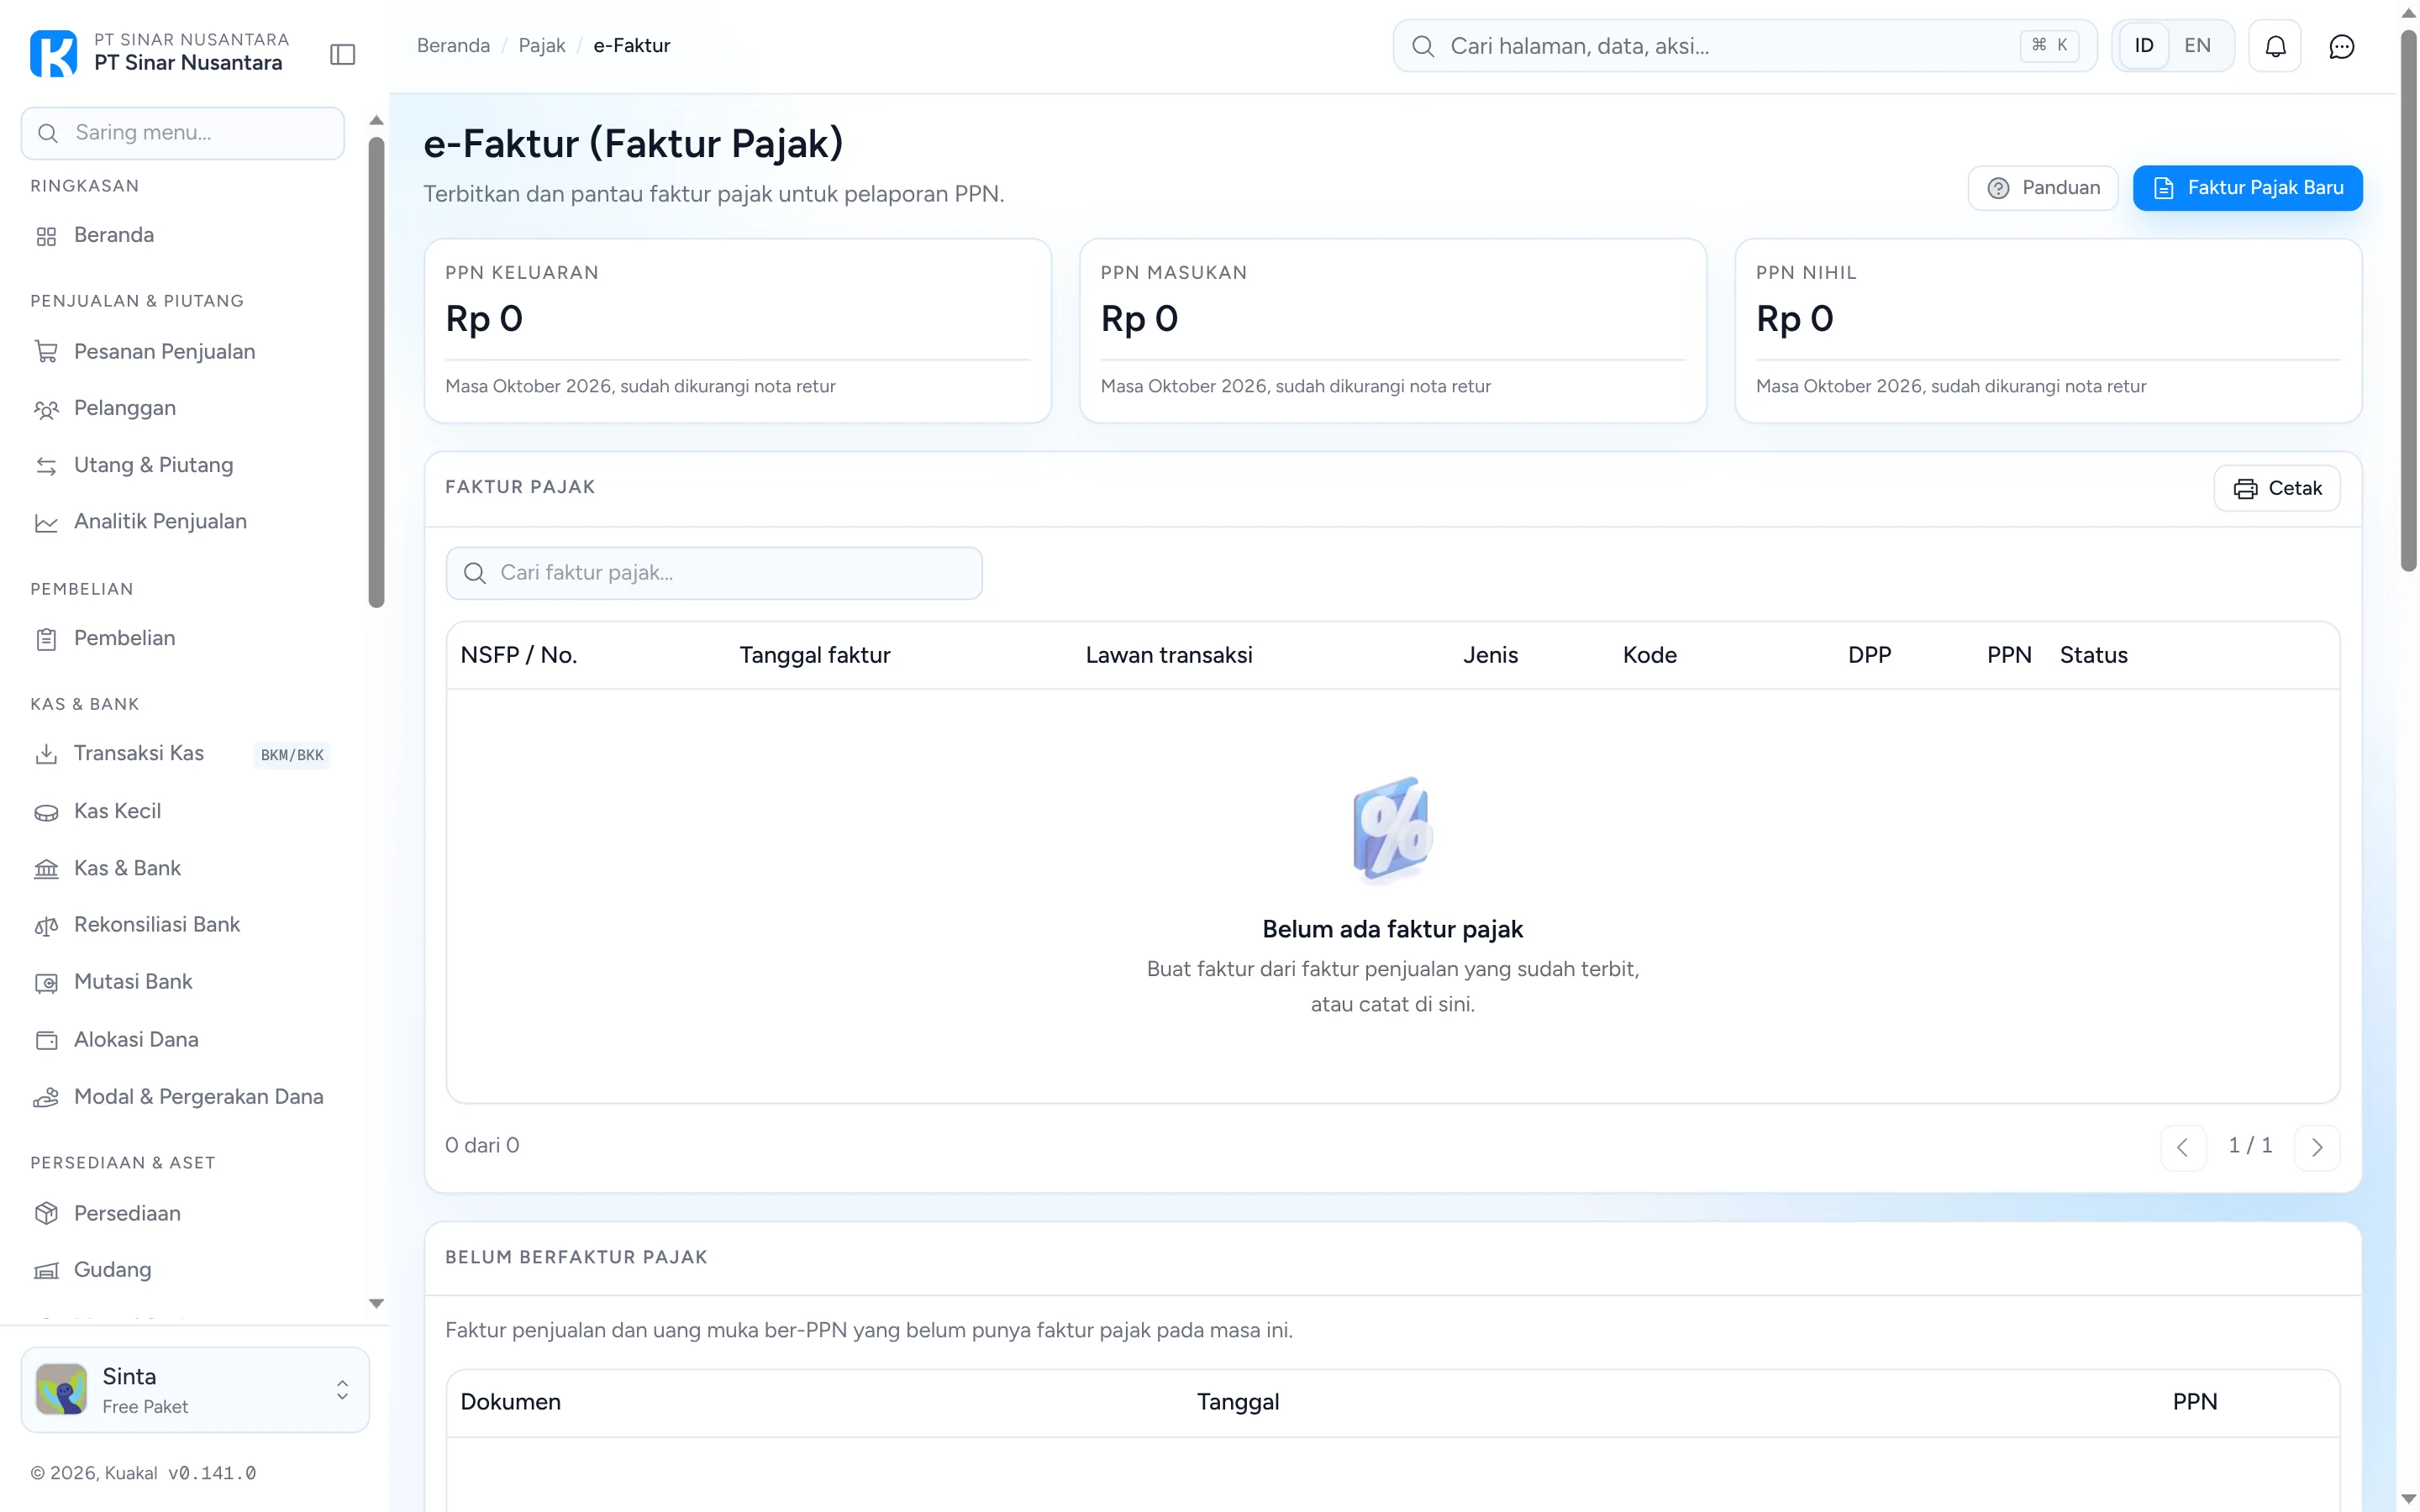Open Transaksi Kas menu item
The height and width of the screenshot is (1512, 2420).
click(x=182, y=754)
